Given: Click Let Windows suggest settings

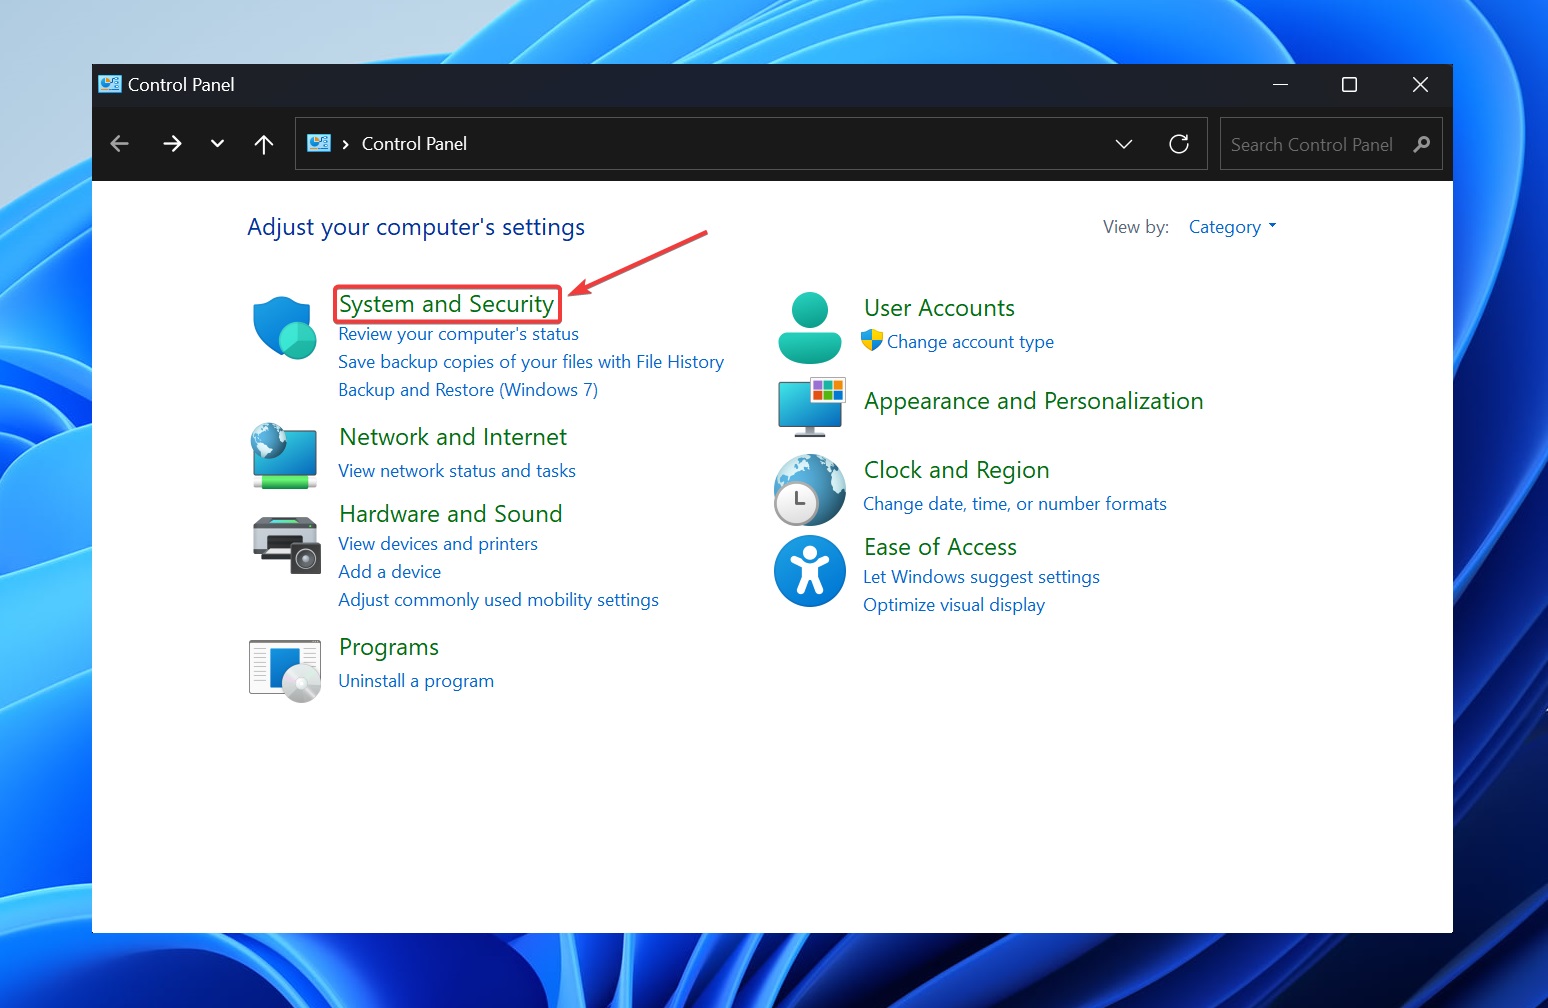Looking at the screenshot, I should 981,577.
